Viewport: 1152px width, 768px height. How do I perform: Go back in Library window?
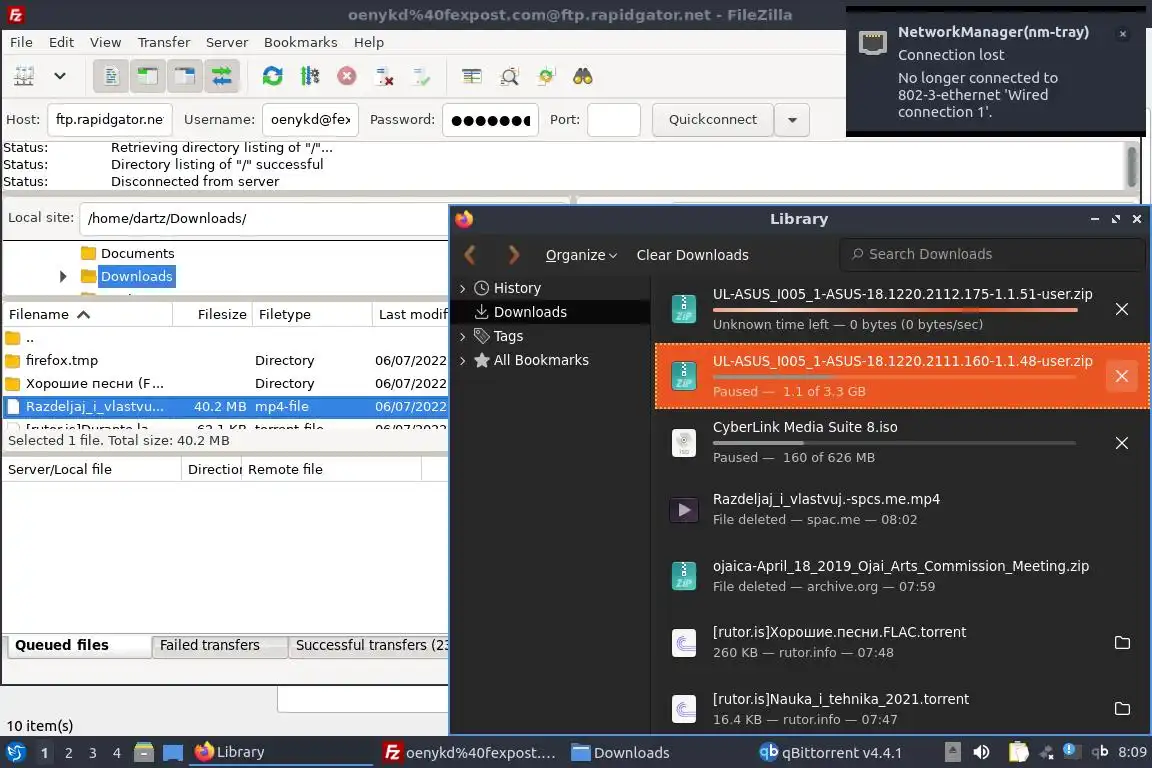pyautogui.click(x=470, y=255)
